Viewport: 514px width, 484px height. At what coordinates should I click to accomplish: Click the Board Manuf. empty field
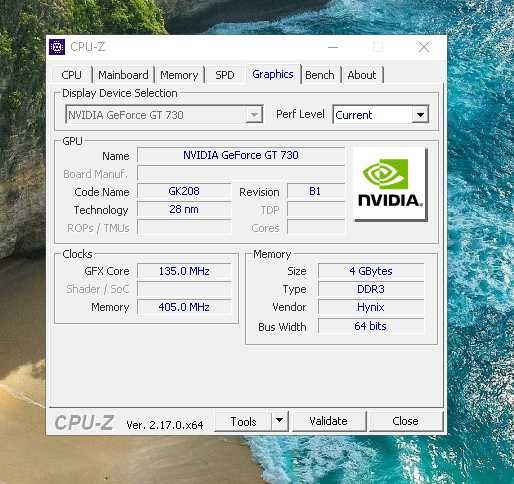click(x=241, y=173)
